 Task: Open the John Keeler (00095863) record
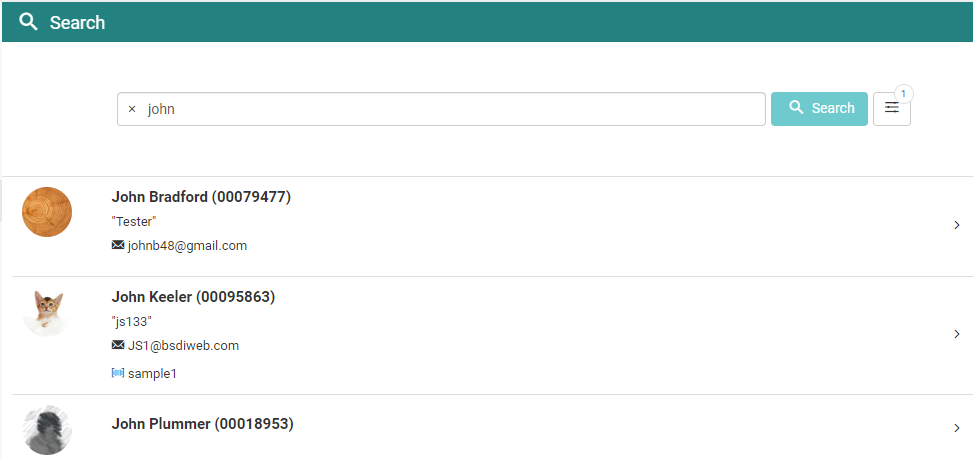click(x=193, y=297)
